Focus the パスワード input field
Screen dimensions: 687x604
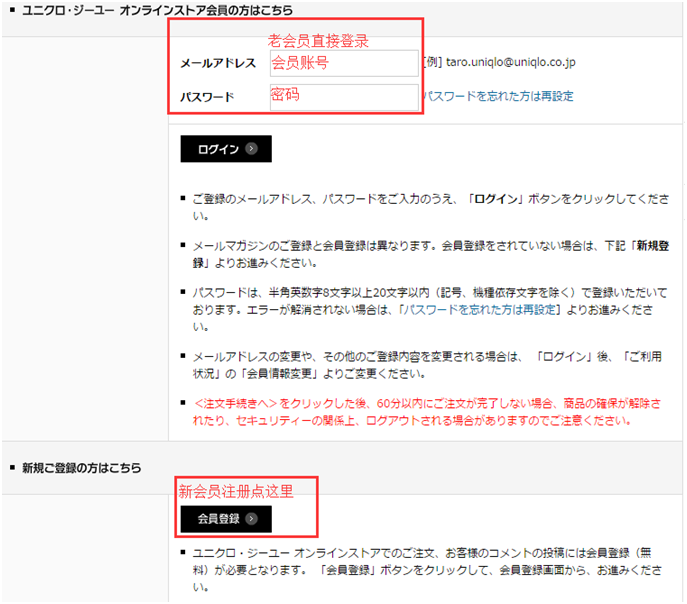coord(343,97)
